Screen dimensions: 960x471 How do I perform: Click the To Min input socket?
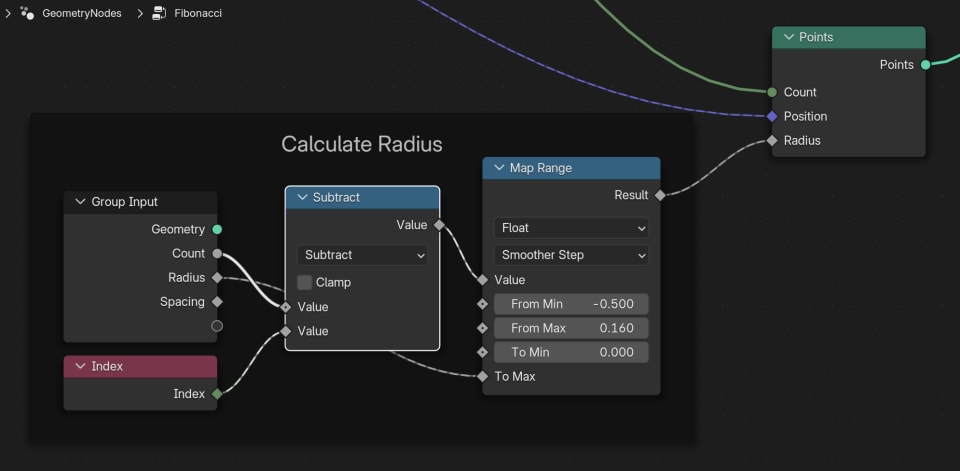click(x=482, y=352)
